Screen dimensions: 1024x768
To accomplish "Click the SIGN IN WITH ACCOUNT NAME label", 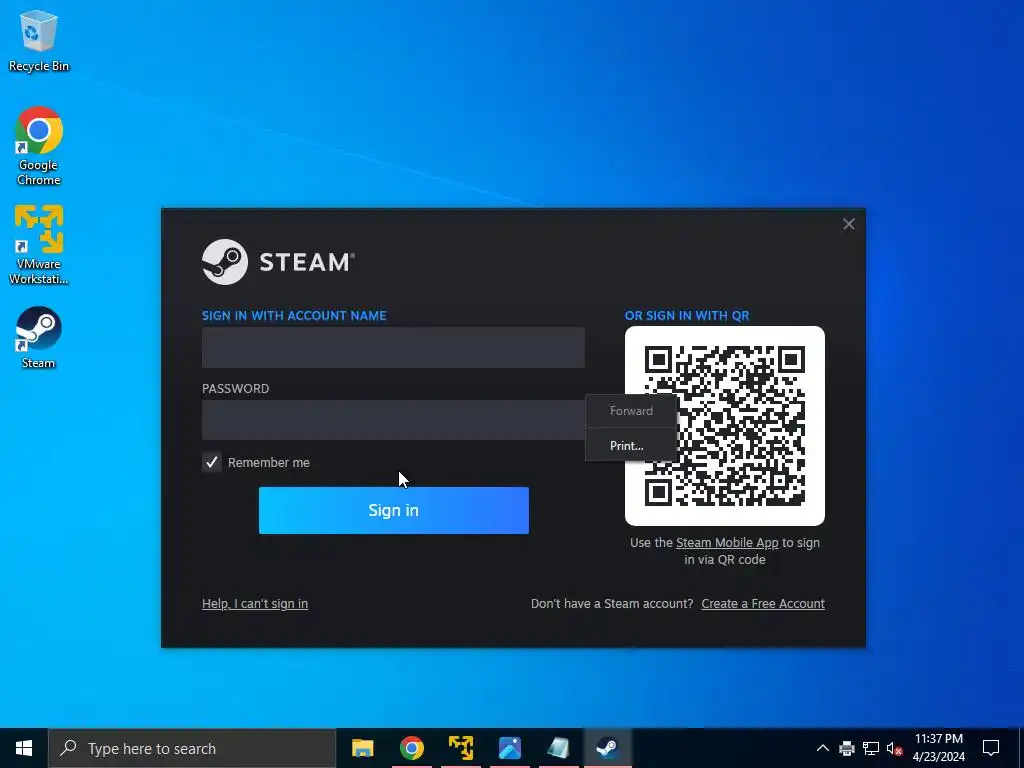I will (x=294, y=315).
